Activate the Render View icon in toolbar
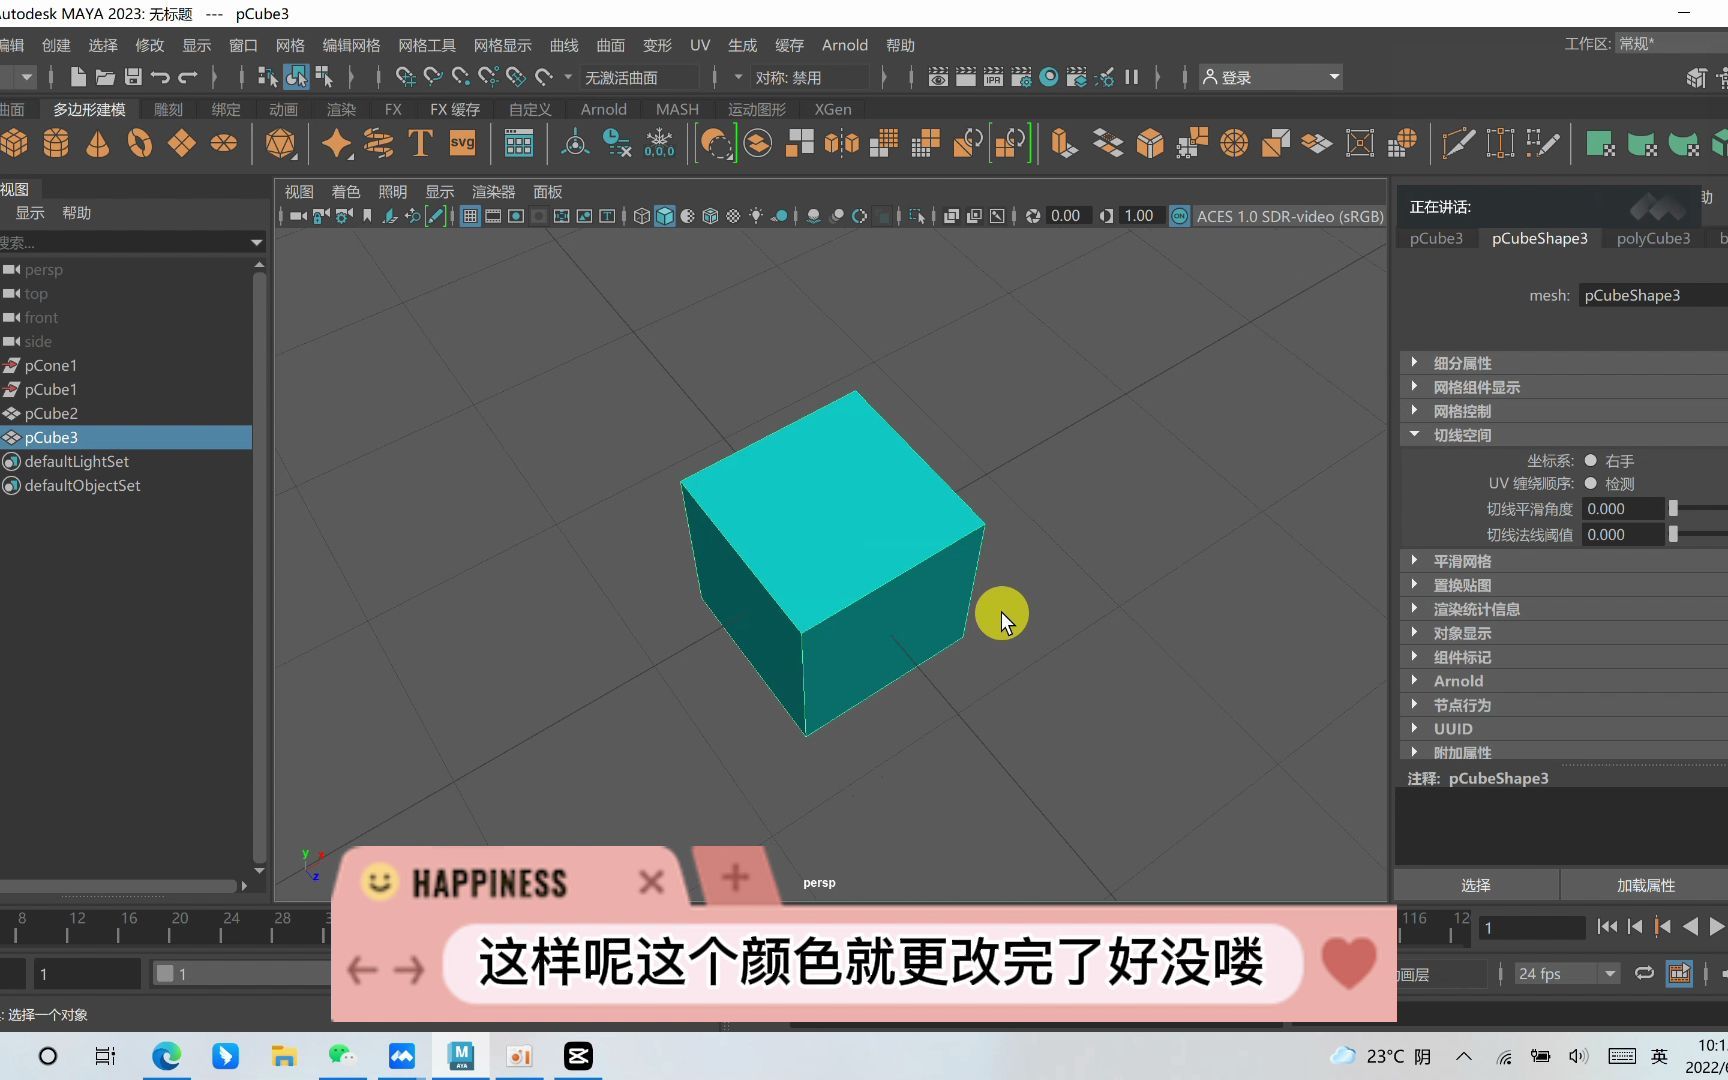The image size is (1728, 1080). click(x=938, y=76)
